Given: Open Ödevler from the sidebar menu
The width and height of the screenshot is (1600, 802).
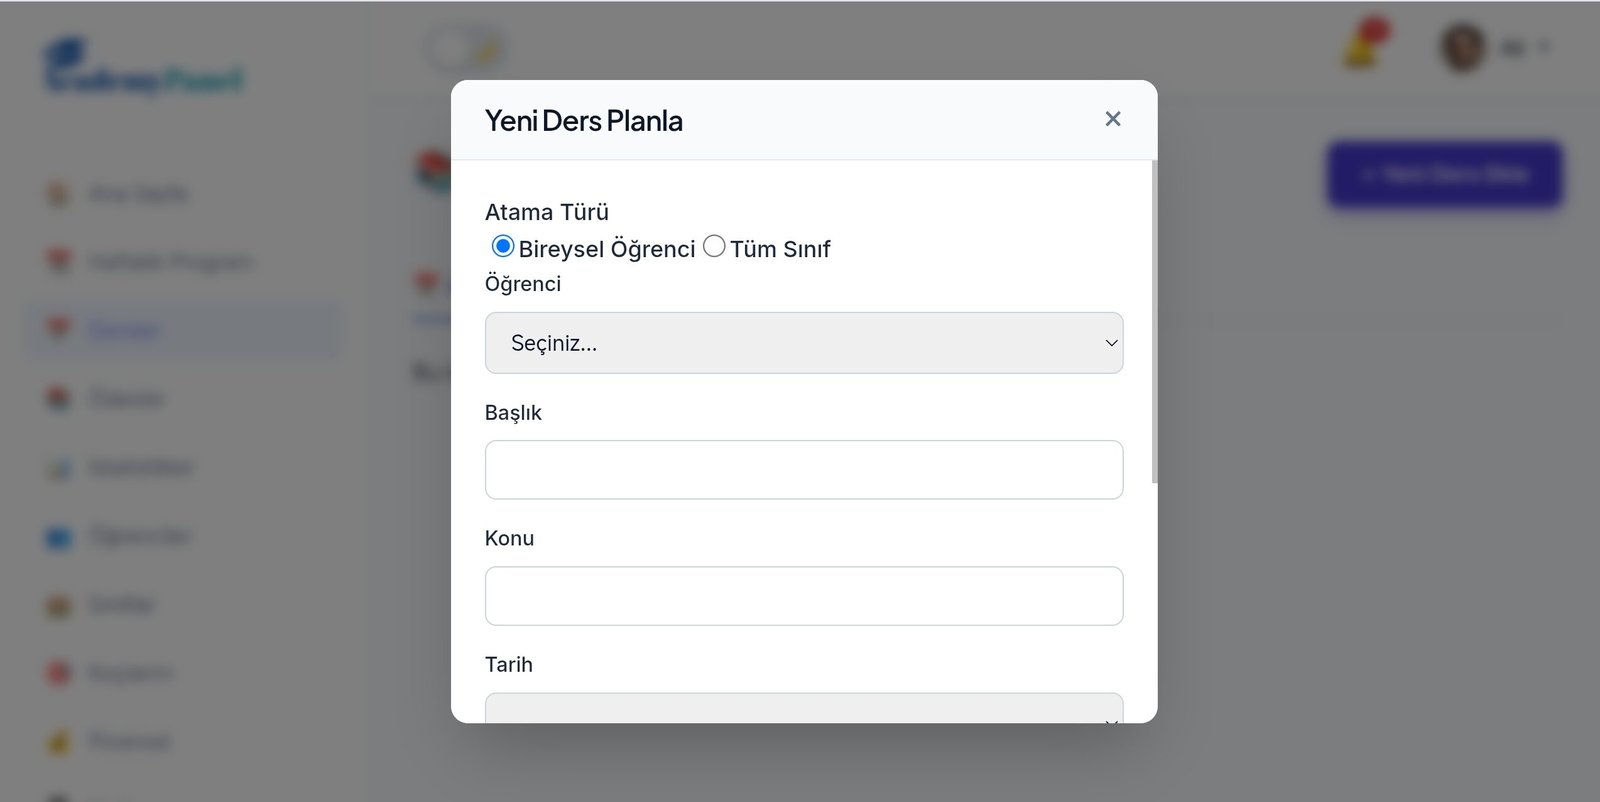Looking at the screenshot, I should (x=126, y=399).
